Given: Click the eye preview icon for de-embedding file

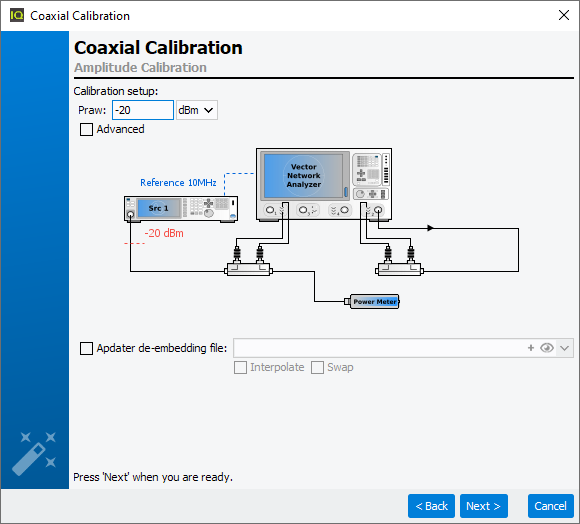Looking at the screenshot, I should [547, 348].
